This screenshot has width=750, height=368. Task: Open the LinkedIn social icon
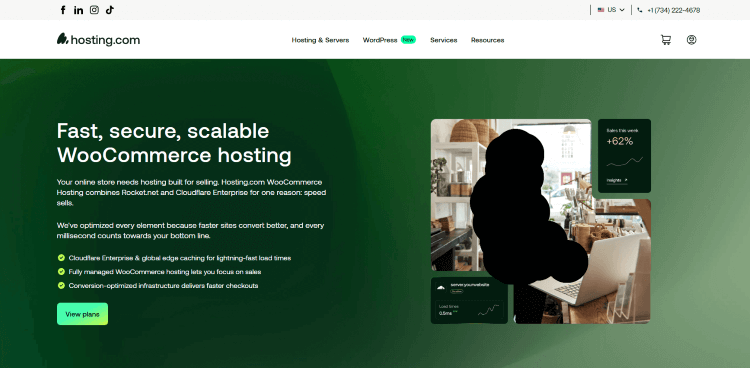(x=78, y=10)
